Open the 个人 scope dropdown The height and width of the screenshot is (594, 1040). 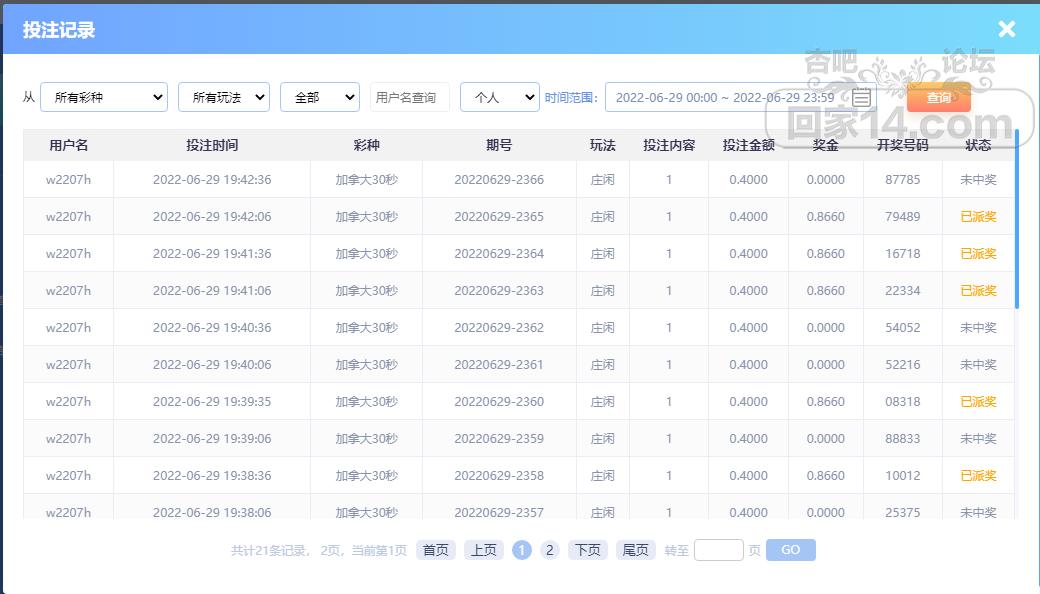tap(499, 97)
